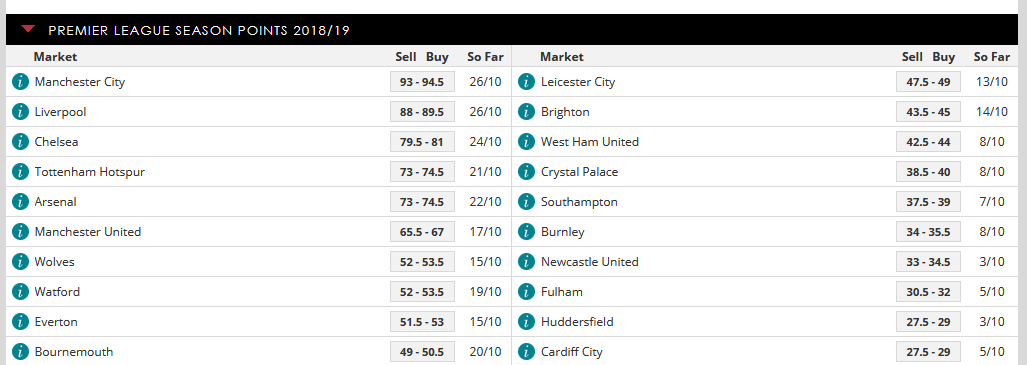Open info icon for Everton
The height and width of the screenshot is (365, 1027).
(20, 322)
